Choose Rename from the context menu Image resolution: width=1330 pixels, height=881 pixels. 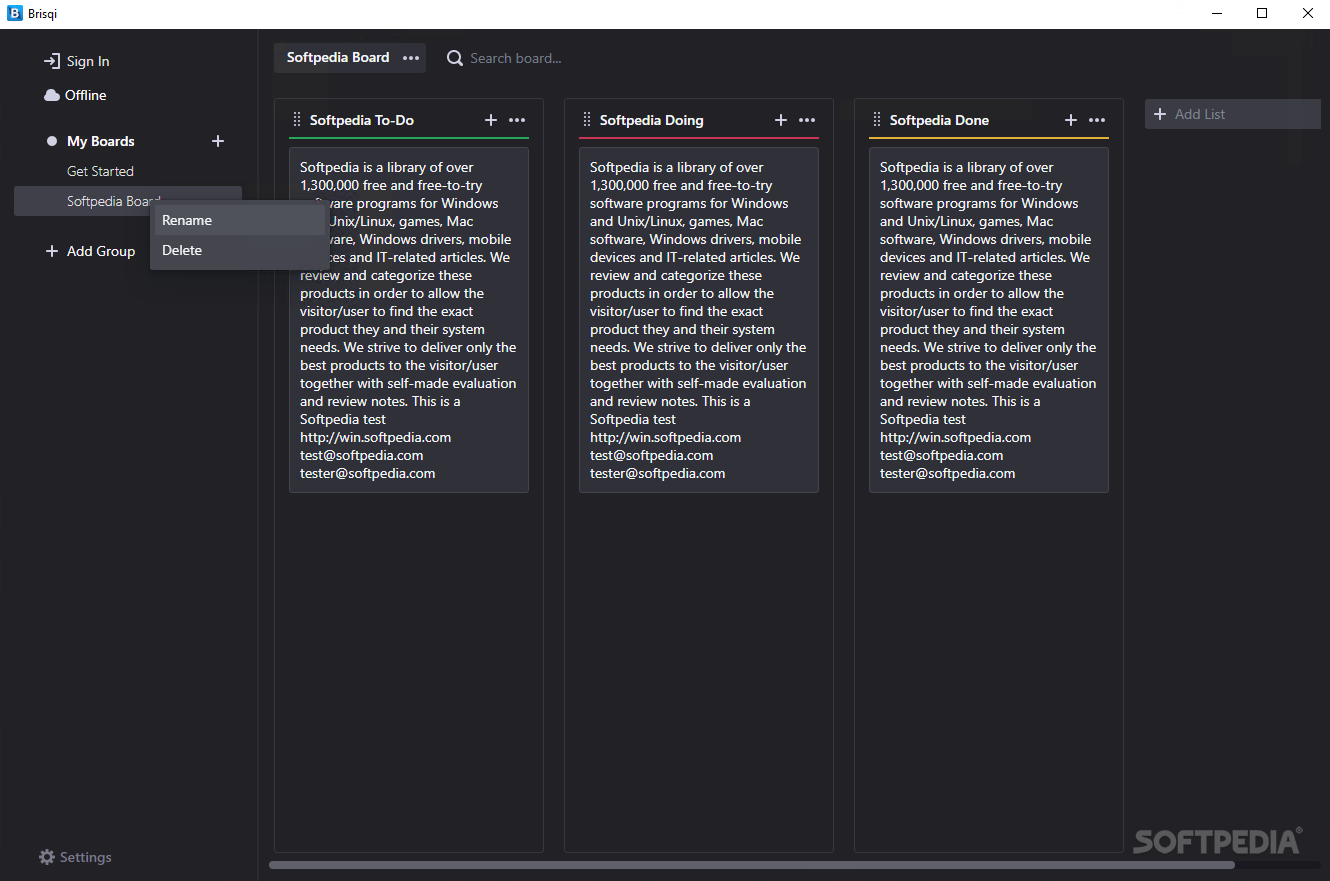click(x=240, y=220)
